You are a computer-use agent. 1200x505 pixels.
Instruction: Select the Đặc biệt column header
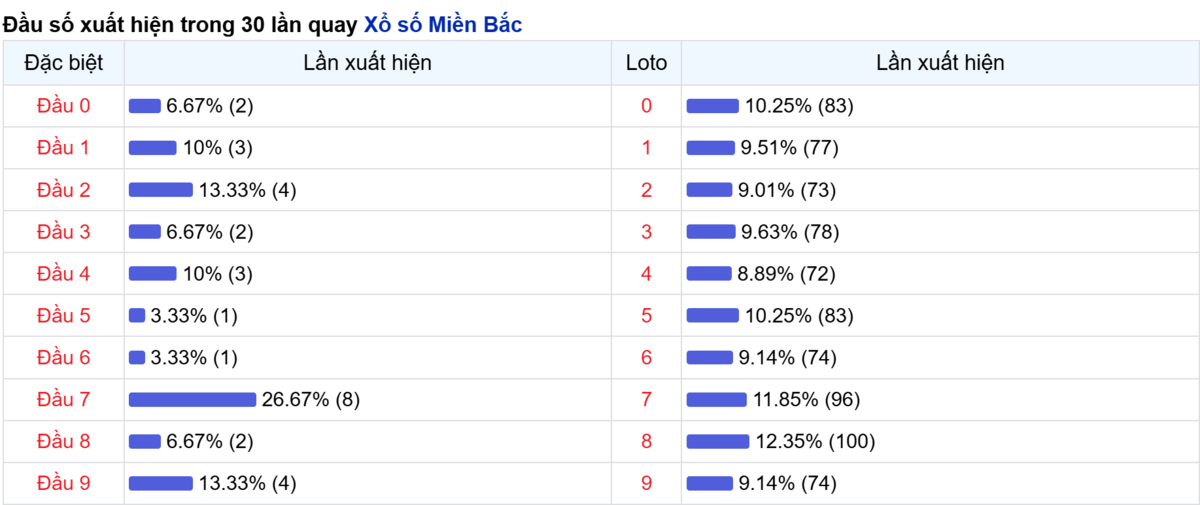(64, 63)
